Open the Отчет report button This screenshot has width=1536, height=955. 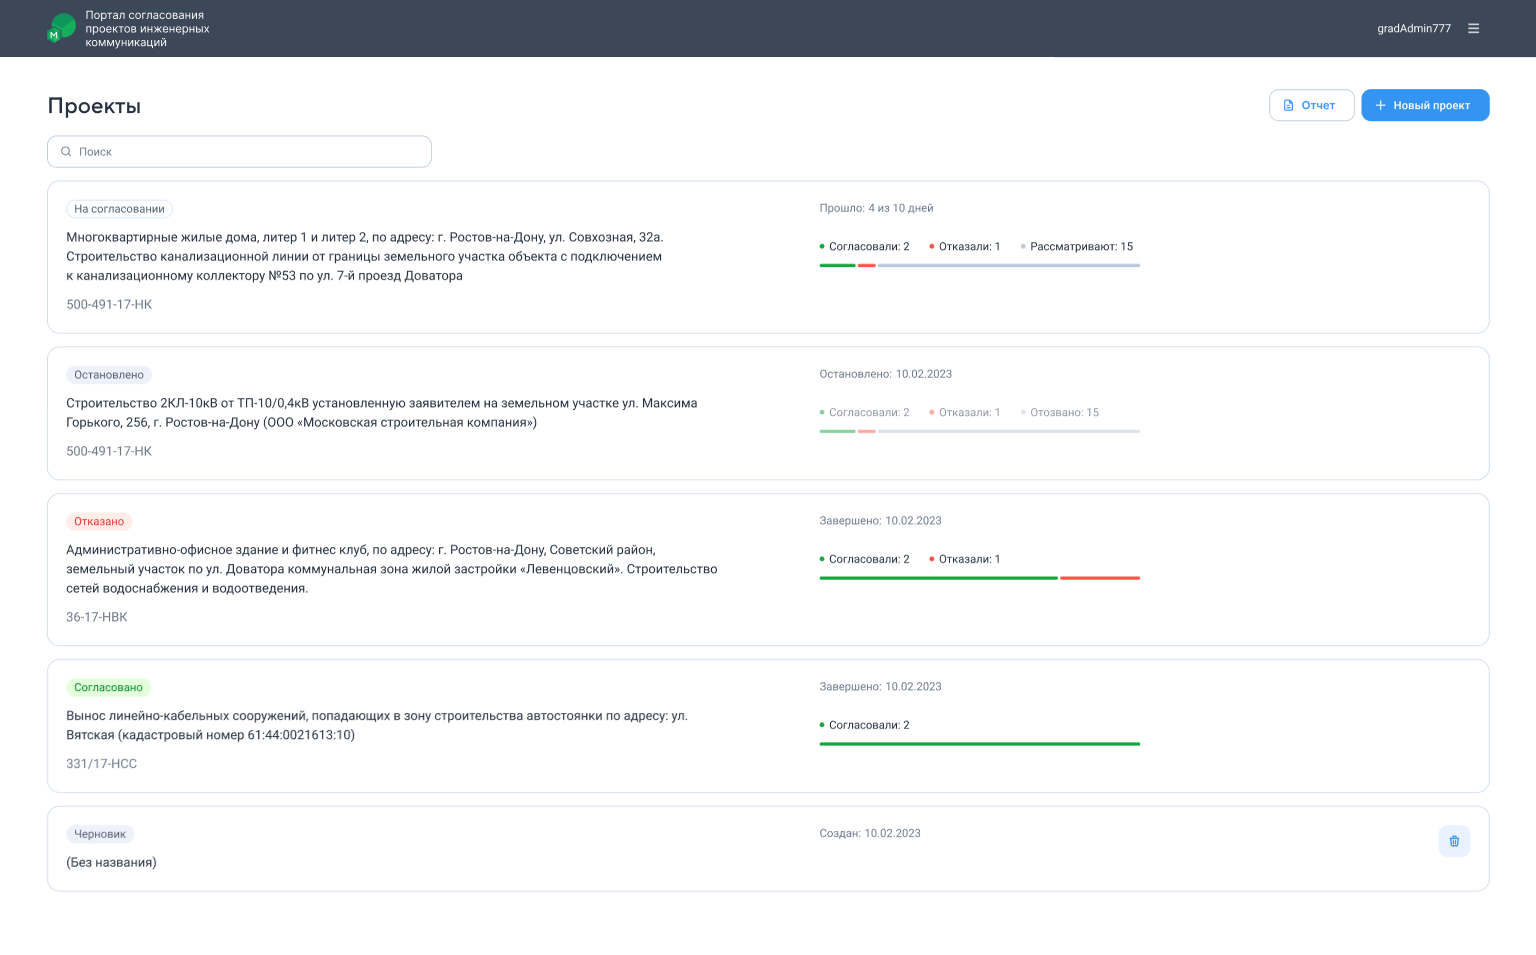[1311, 105]
